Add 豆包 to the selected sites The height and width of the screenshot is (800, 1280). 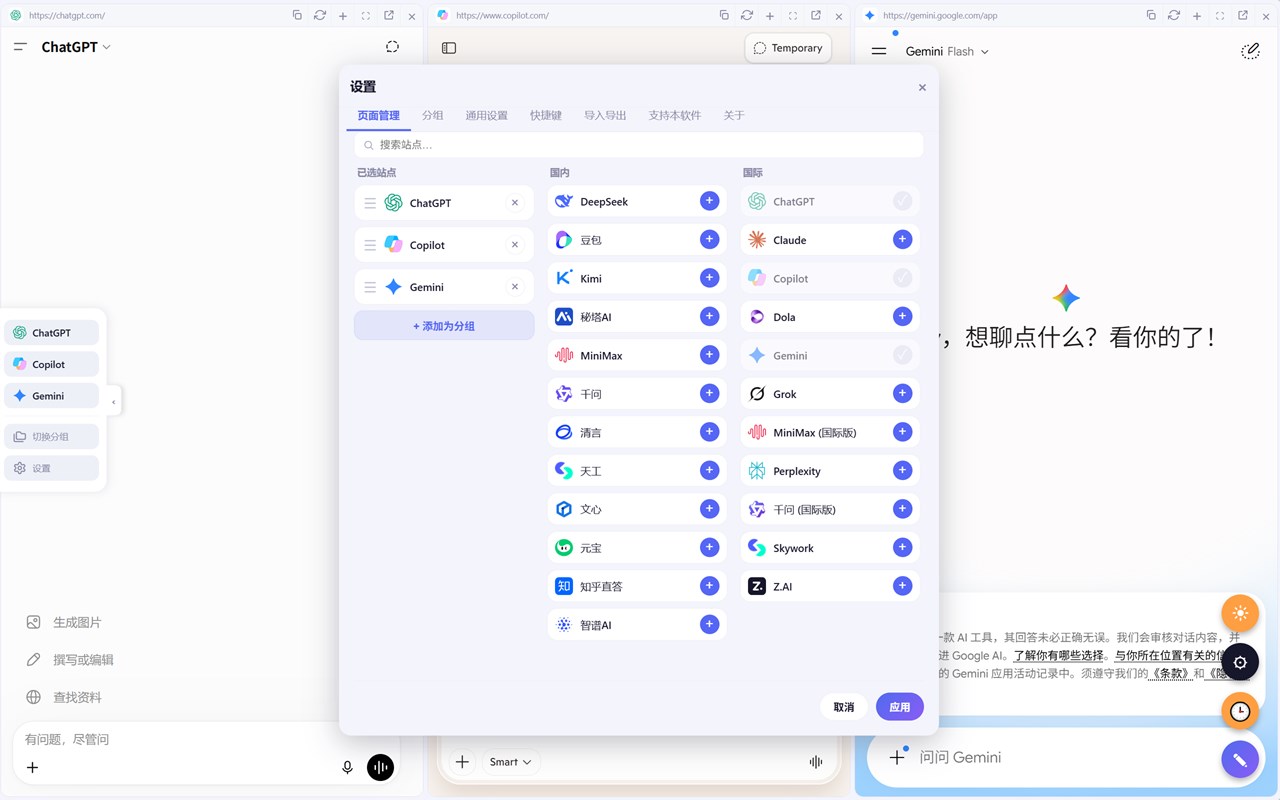[709, 240]
